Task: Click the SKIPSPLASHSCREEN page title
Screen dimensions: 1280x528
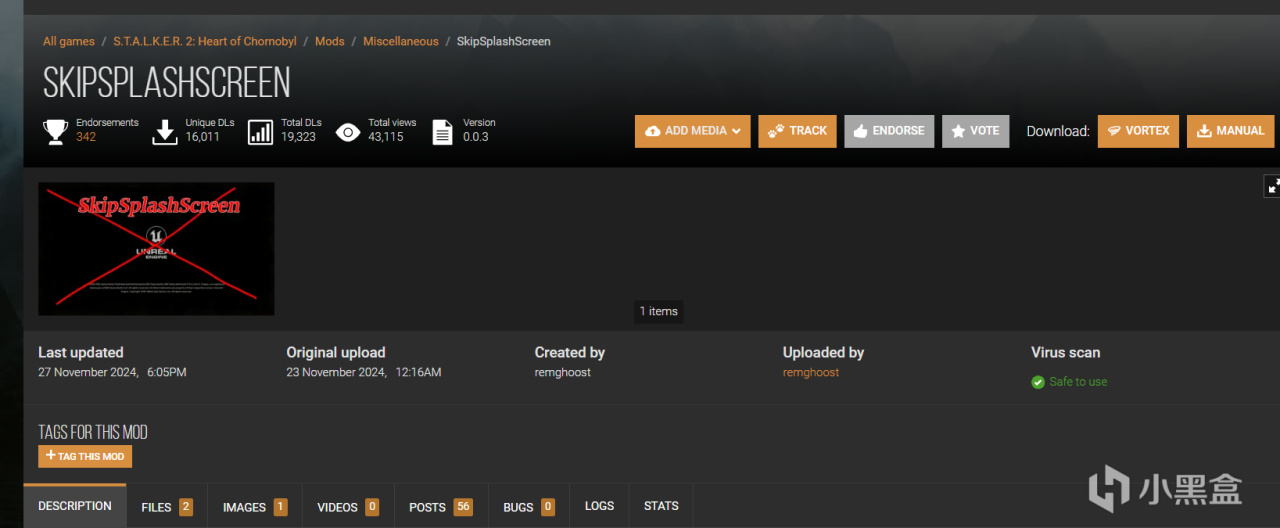Action: coord(167,83)
